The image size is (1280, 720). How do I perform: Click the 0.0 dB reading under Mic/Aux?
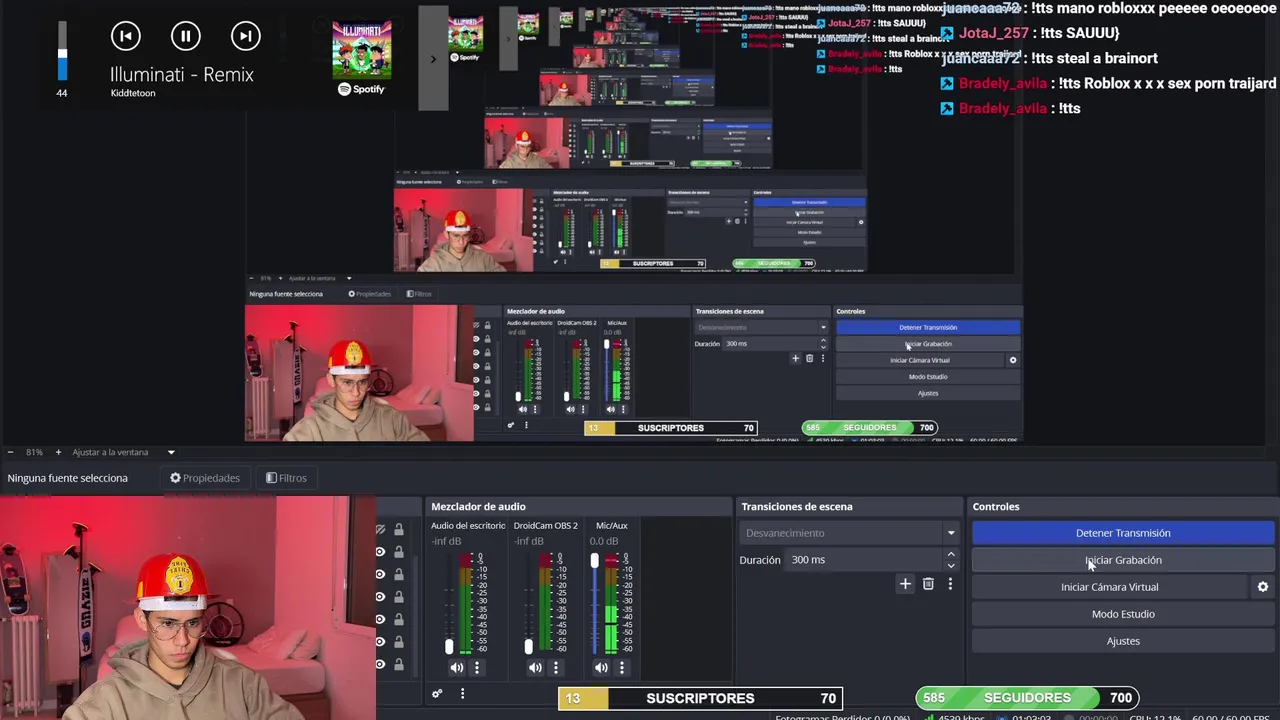[x=603, y=542]
